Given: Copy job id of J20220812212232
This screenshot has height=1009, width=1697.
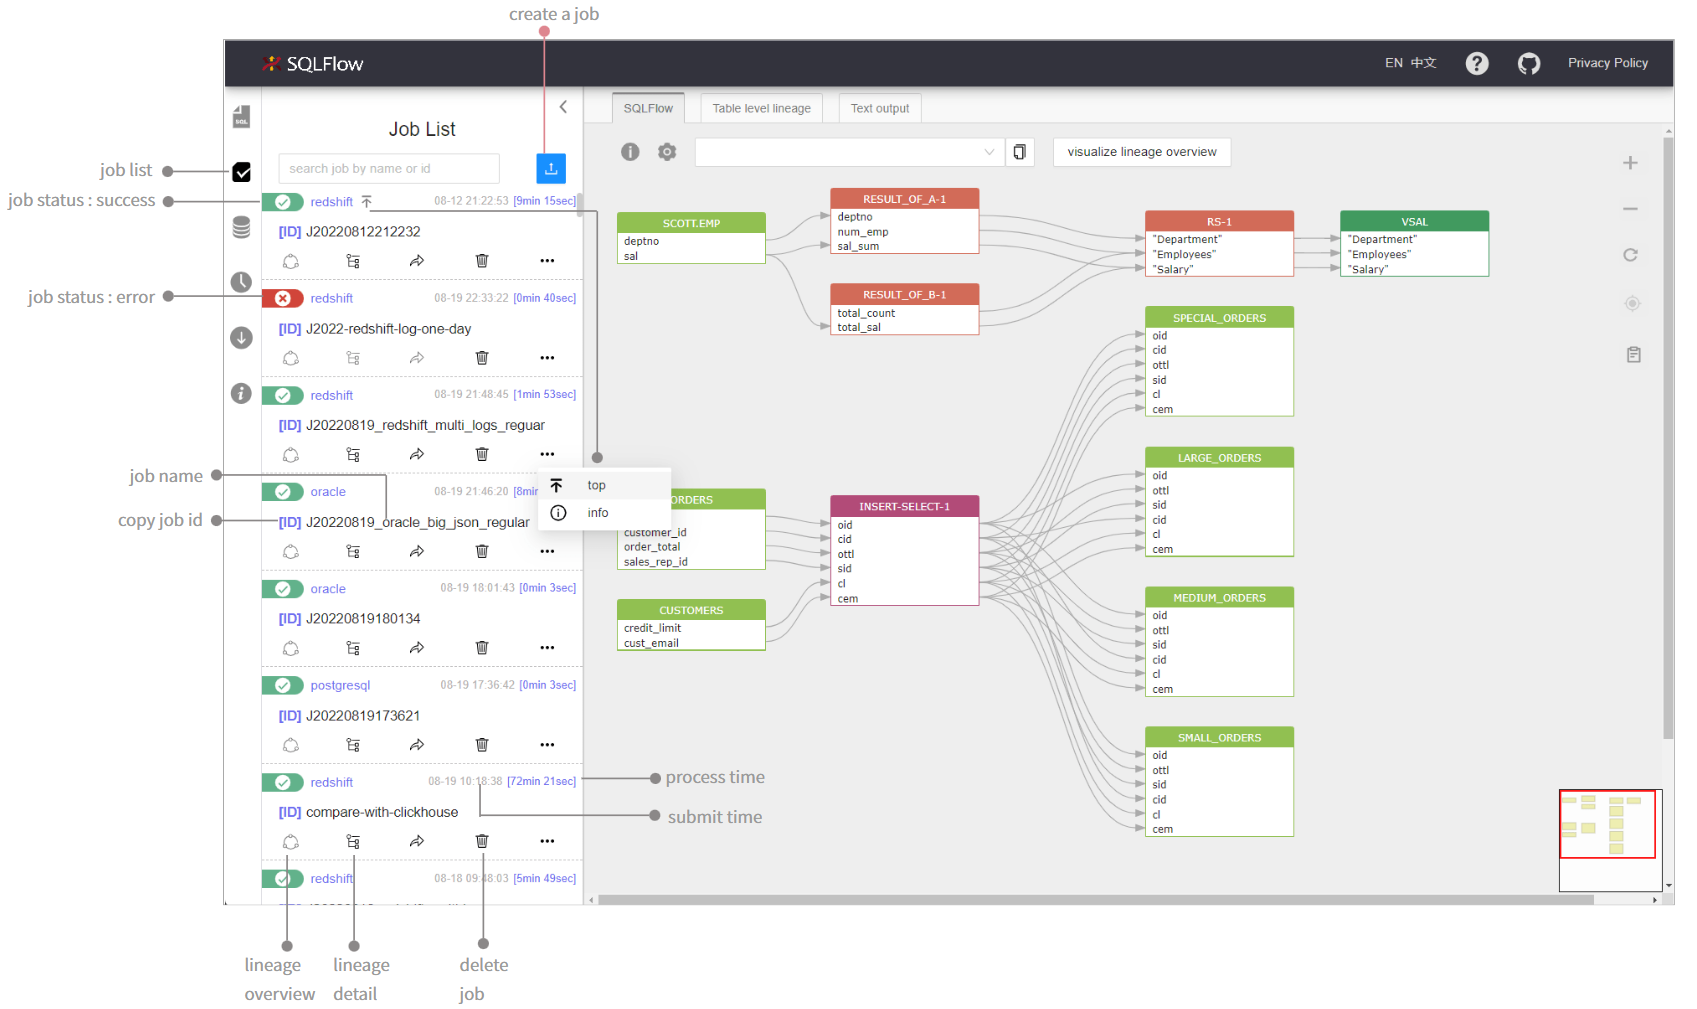Looking at the screenshot, I should (x=289, y=232).
